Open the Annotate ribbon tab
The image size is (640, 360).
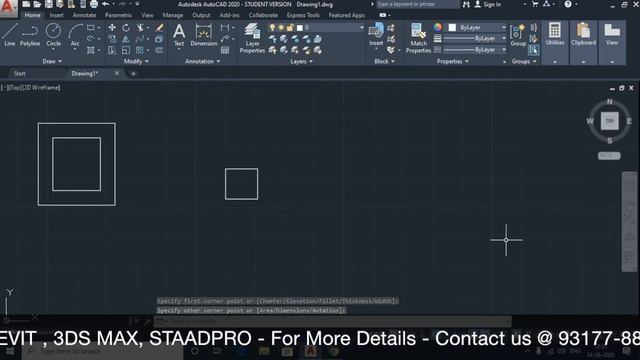(84, 15)
